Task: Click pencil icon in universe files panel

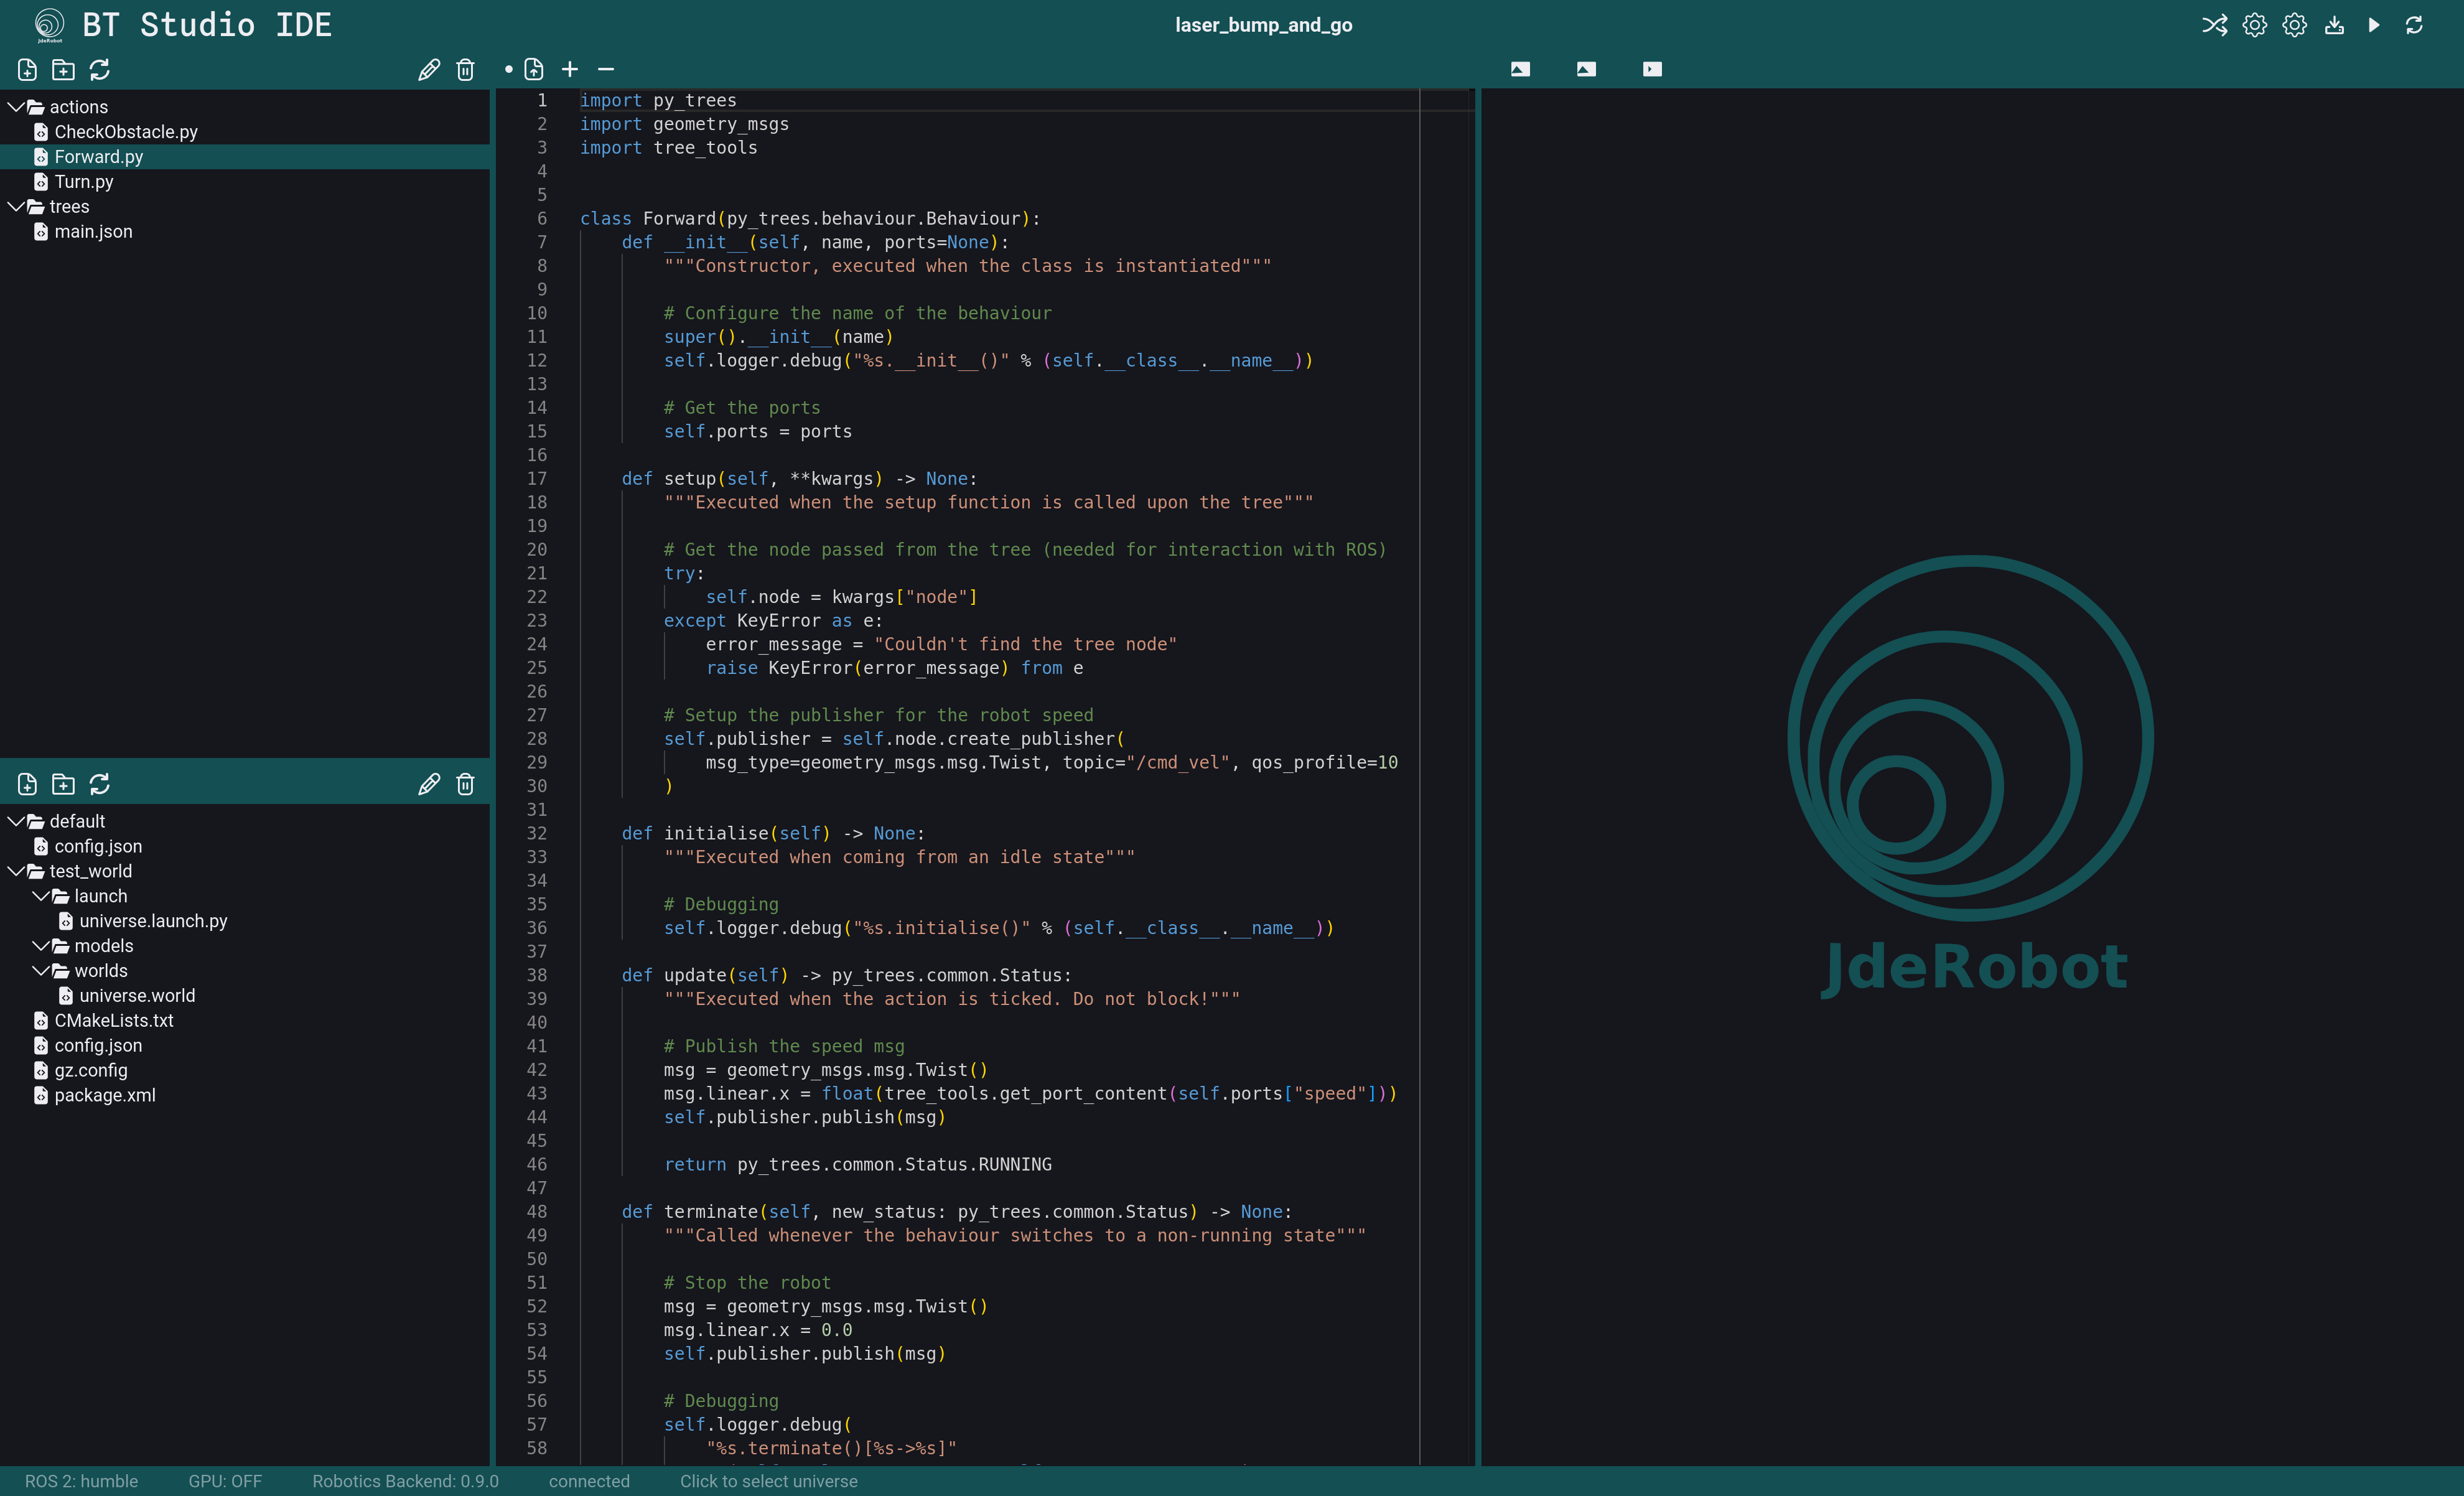Action: coord(429,784)
